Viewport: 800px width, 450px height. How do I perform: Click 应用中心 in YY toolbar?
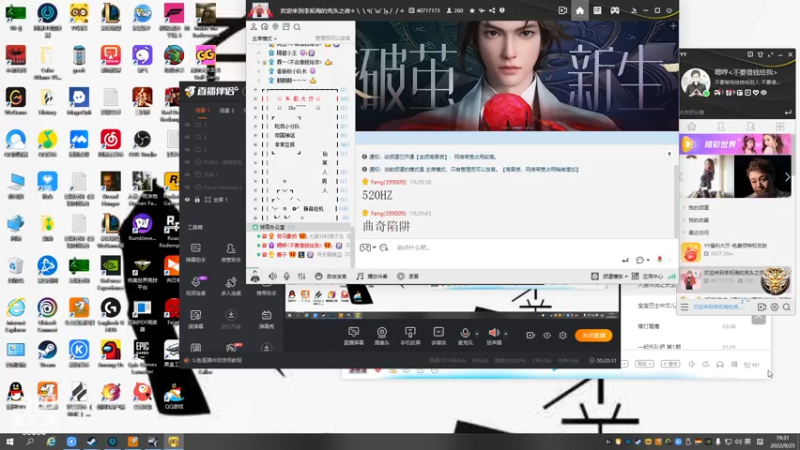pyautogui.click(x=648, y=276)
